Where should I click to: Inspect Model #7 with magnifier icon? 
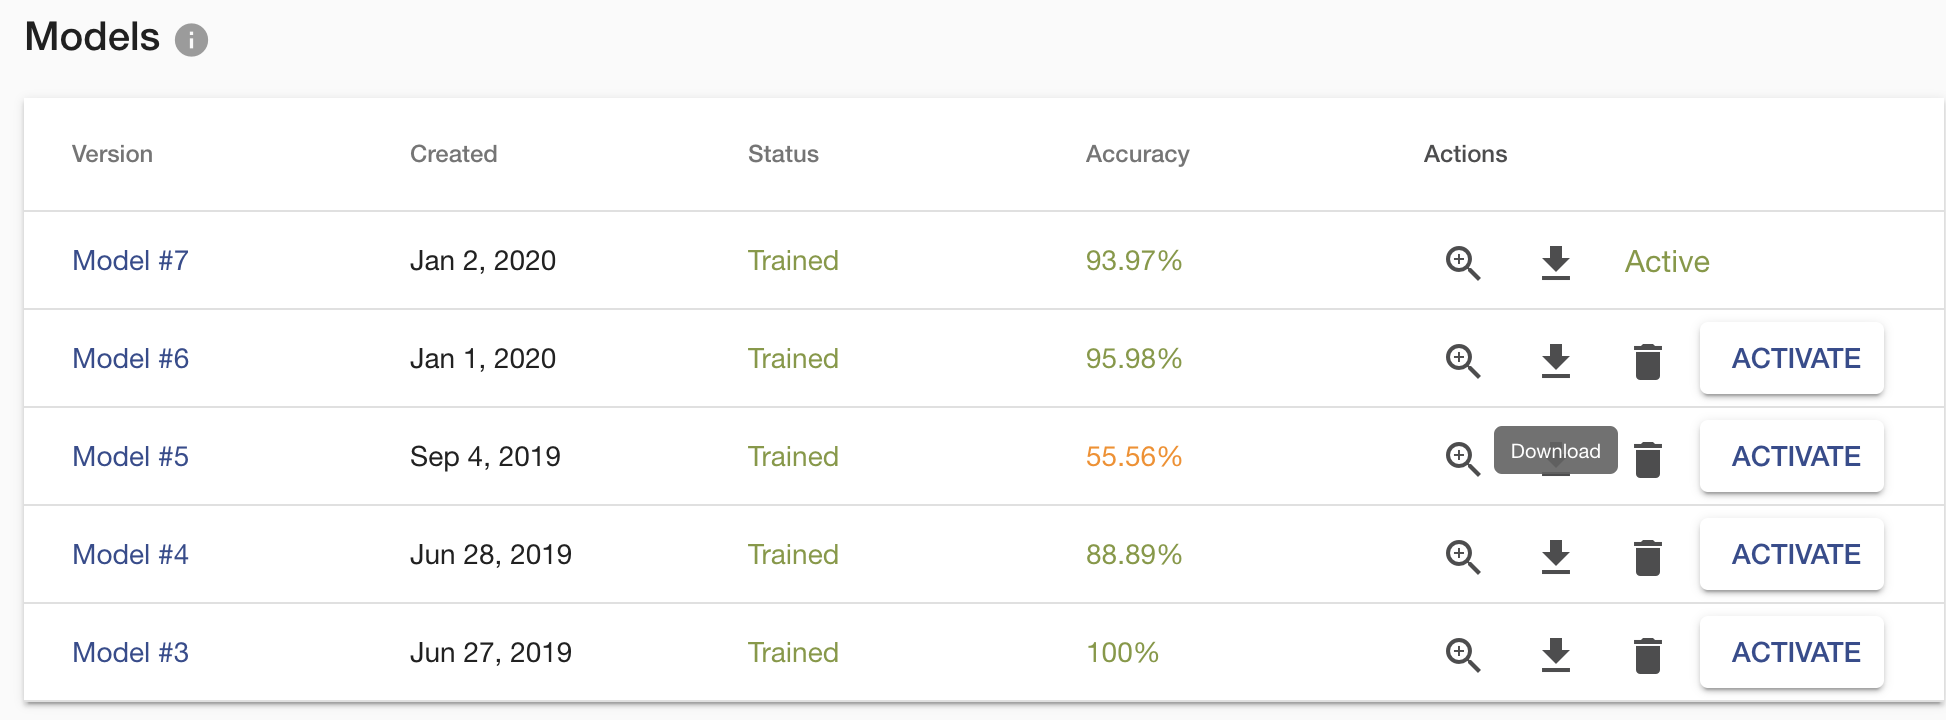point(1463,263)
